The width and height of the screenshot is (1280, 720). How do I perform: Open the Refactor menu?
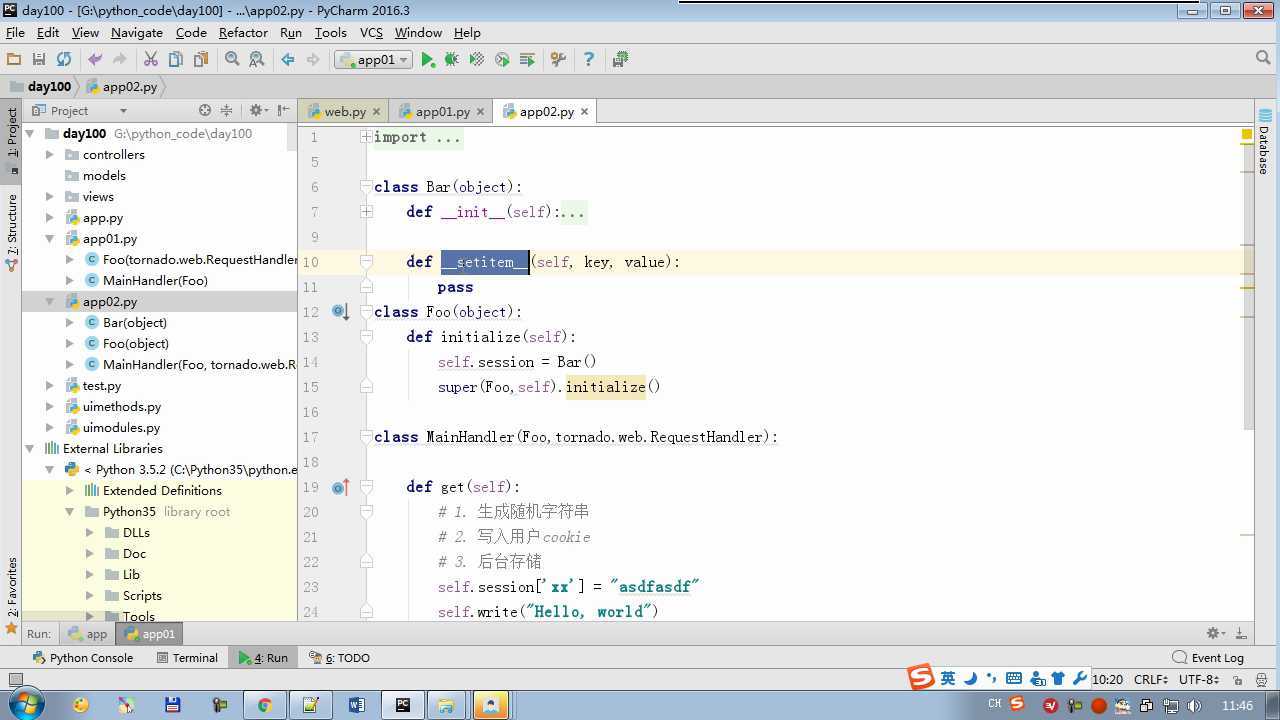pos(243,33)
